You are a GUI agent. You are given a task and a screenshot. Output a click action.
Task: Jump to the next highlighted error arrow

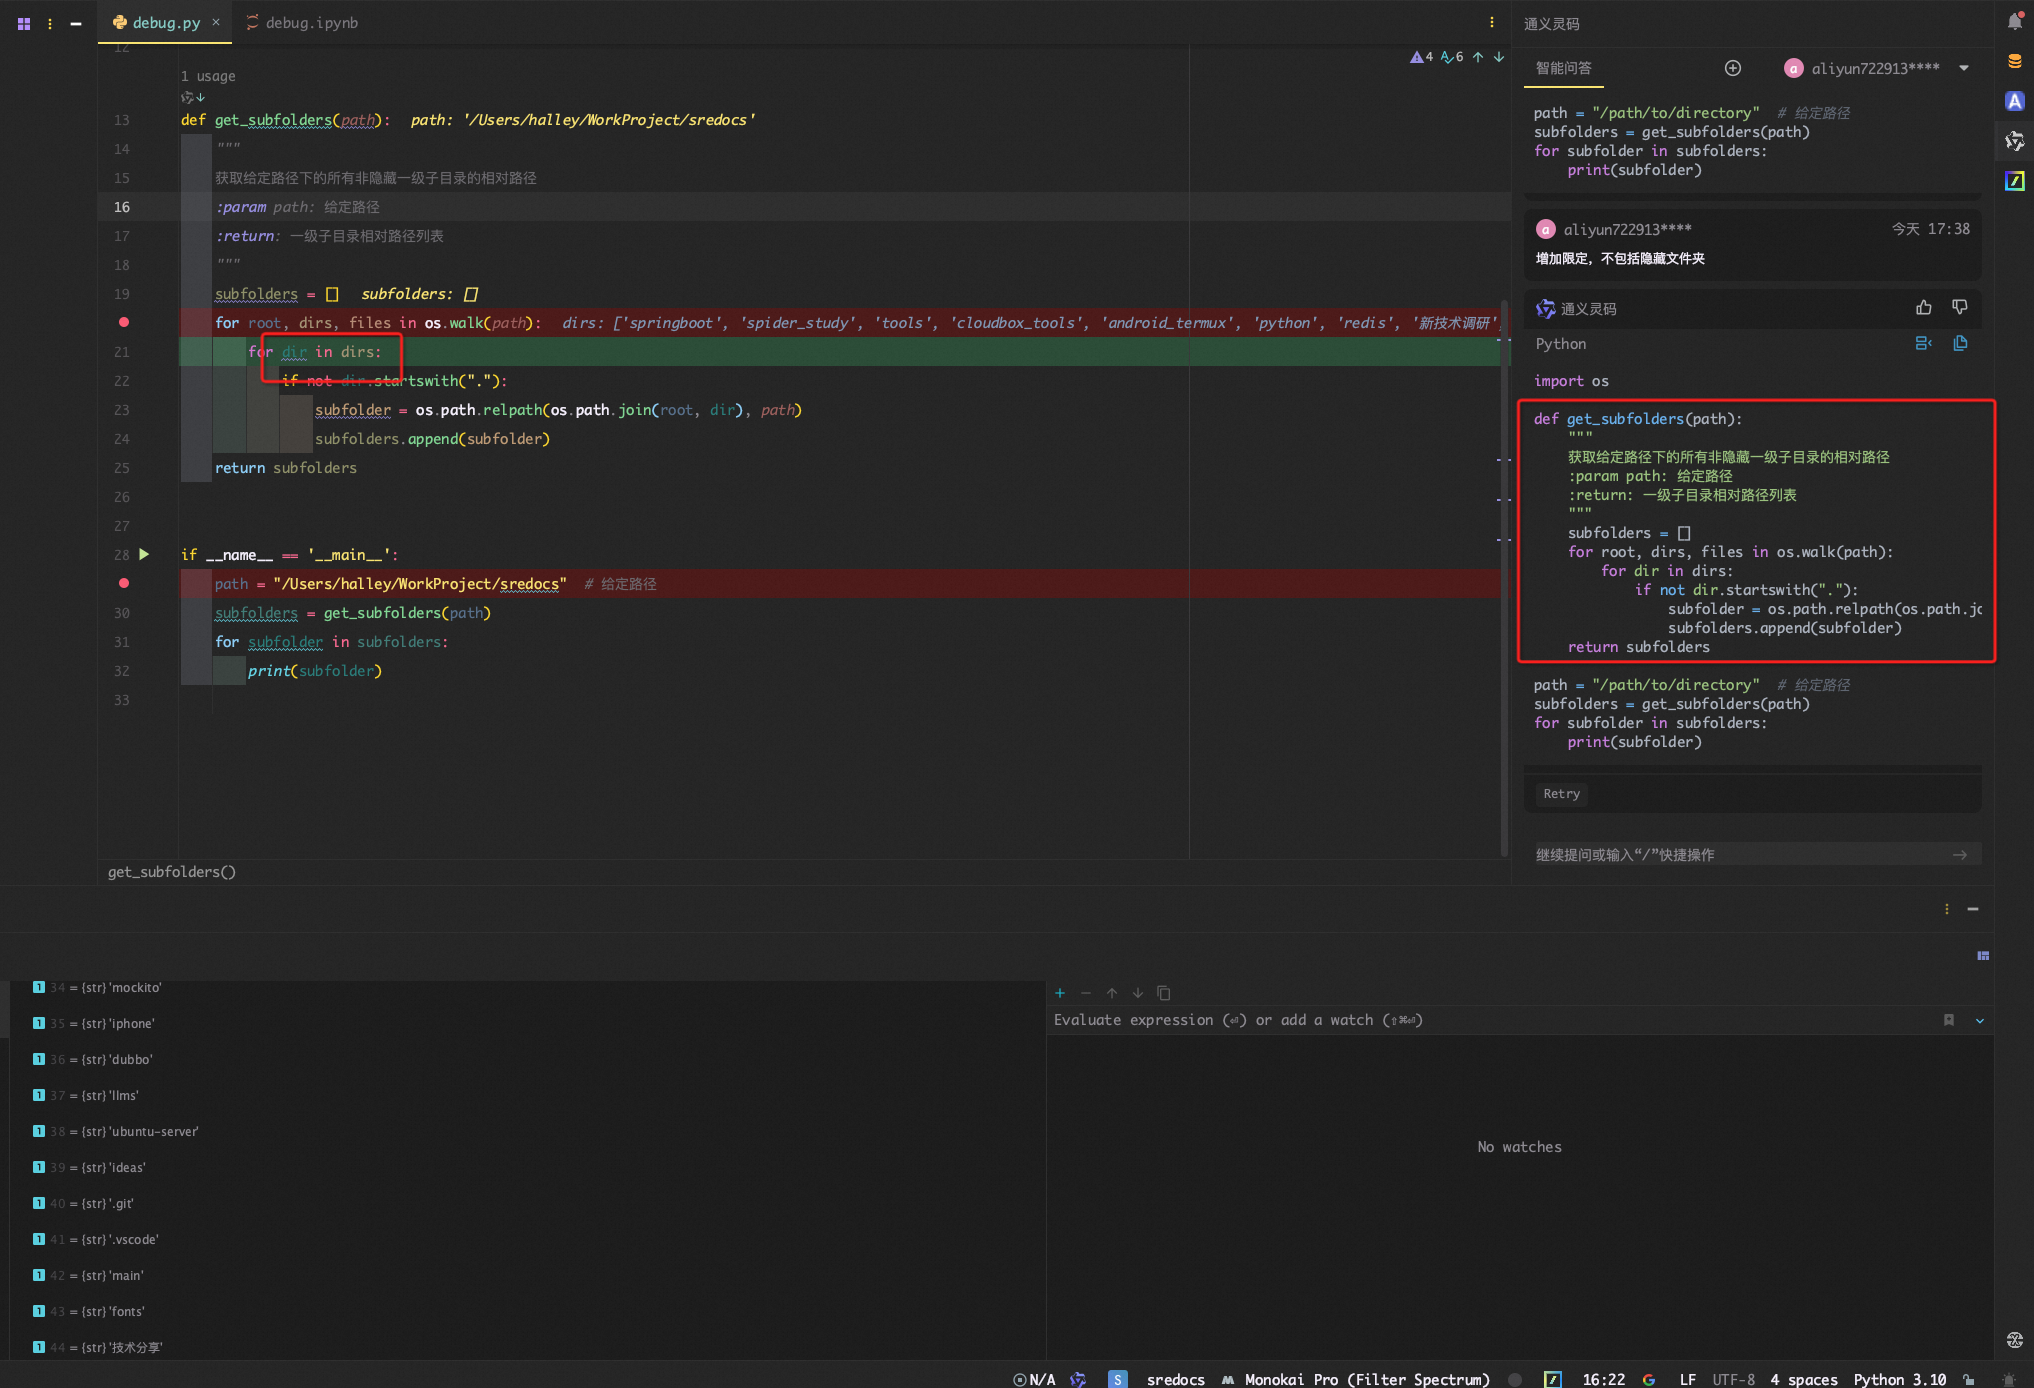pos(1499,57)
